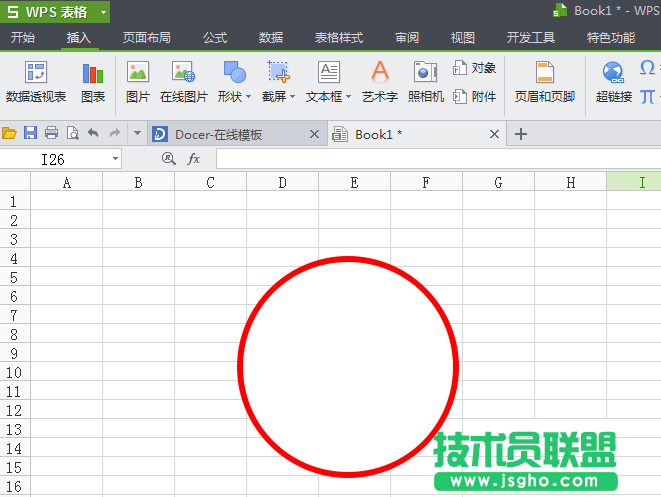Click the magnifier icon beside fx
Viewport: 661px width, 497px height.
pyautogui.click(x=169, y=159)
